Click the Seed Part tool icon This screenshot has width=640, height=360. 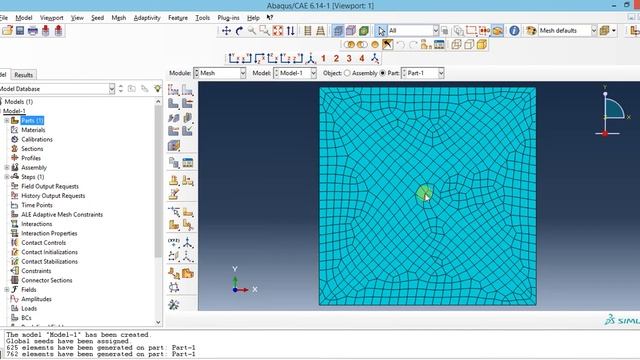pos(173,90)
